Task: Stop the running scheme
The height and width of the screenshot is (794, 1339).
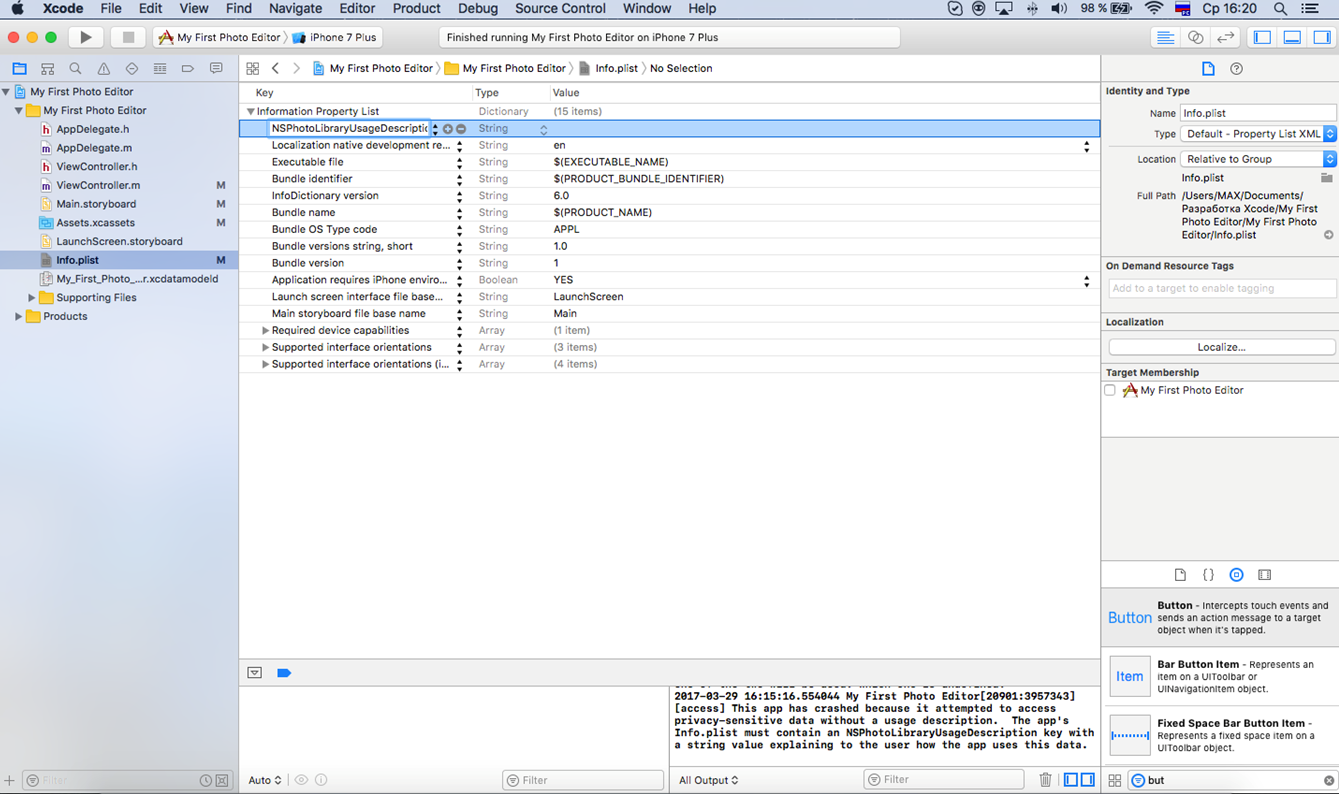Action: 127,37
